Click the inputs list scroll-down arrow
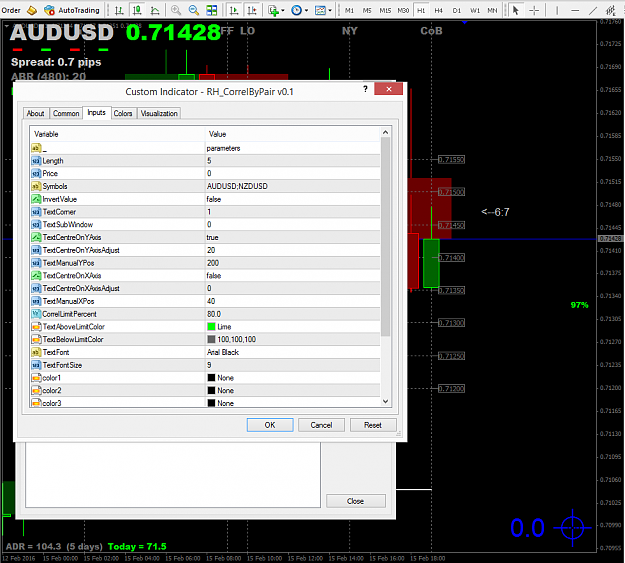Screen dimensions: 625x563 [x=385, y=402]
